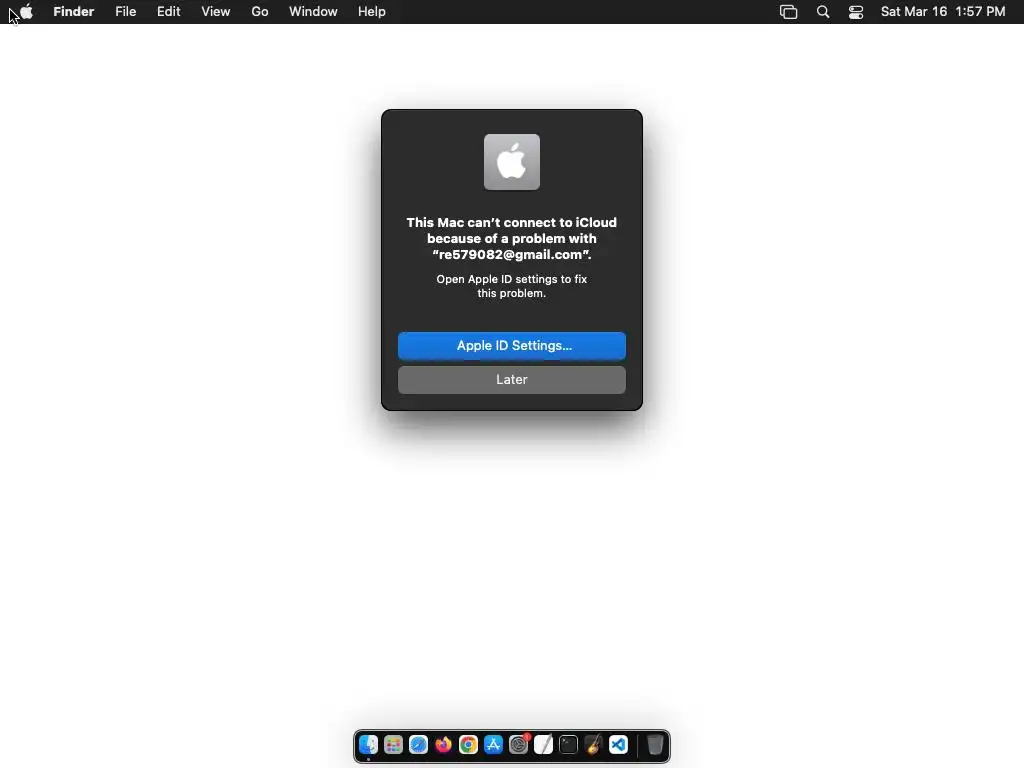Open Spotlight search magnifier icon
The image size is (1024, 768).
pos(823,12)
